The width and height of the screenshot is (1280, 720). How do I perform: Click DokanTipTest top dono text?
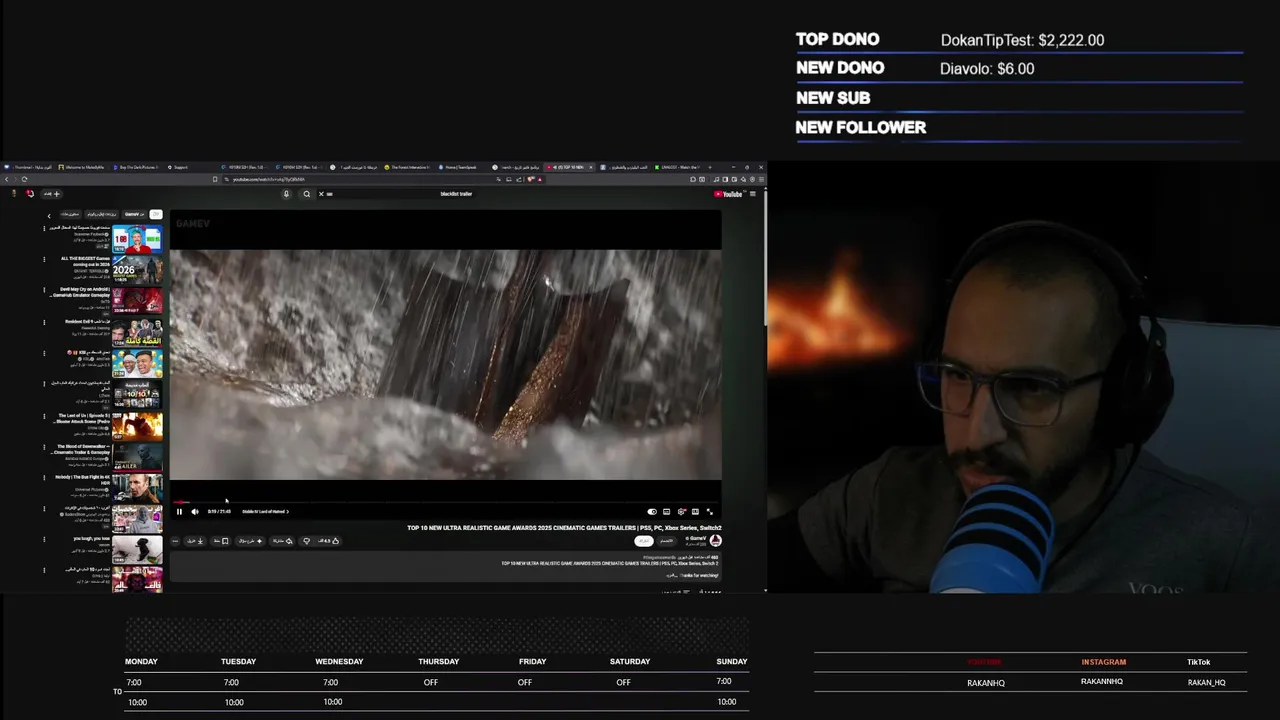coord(1022,40)
